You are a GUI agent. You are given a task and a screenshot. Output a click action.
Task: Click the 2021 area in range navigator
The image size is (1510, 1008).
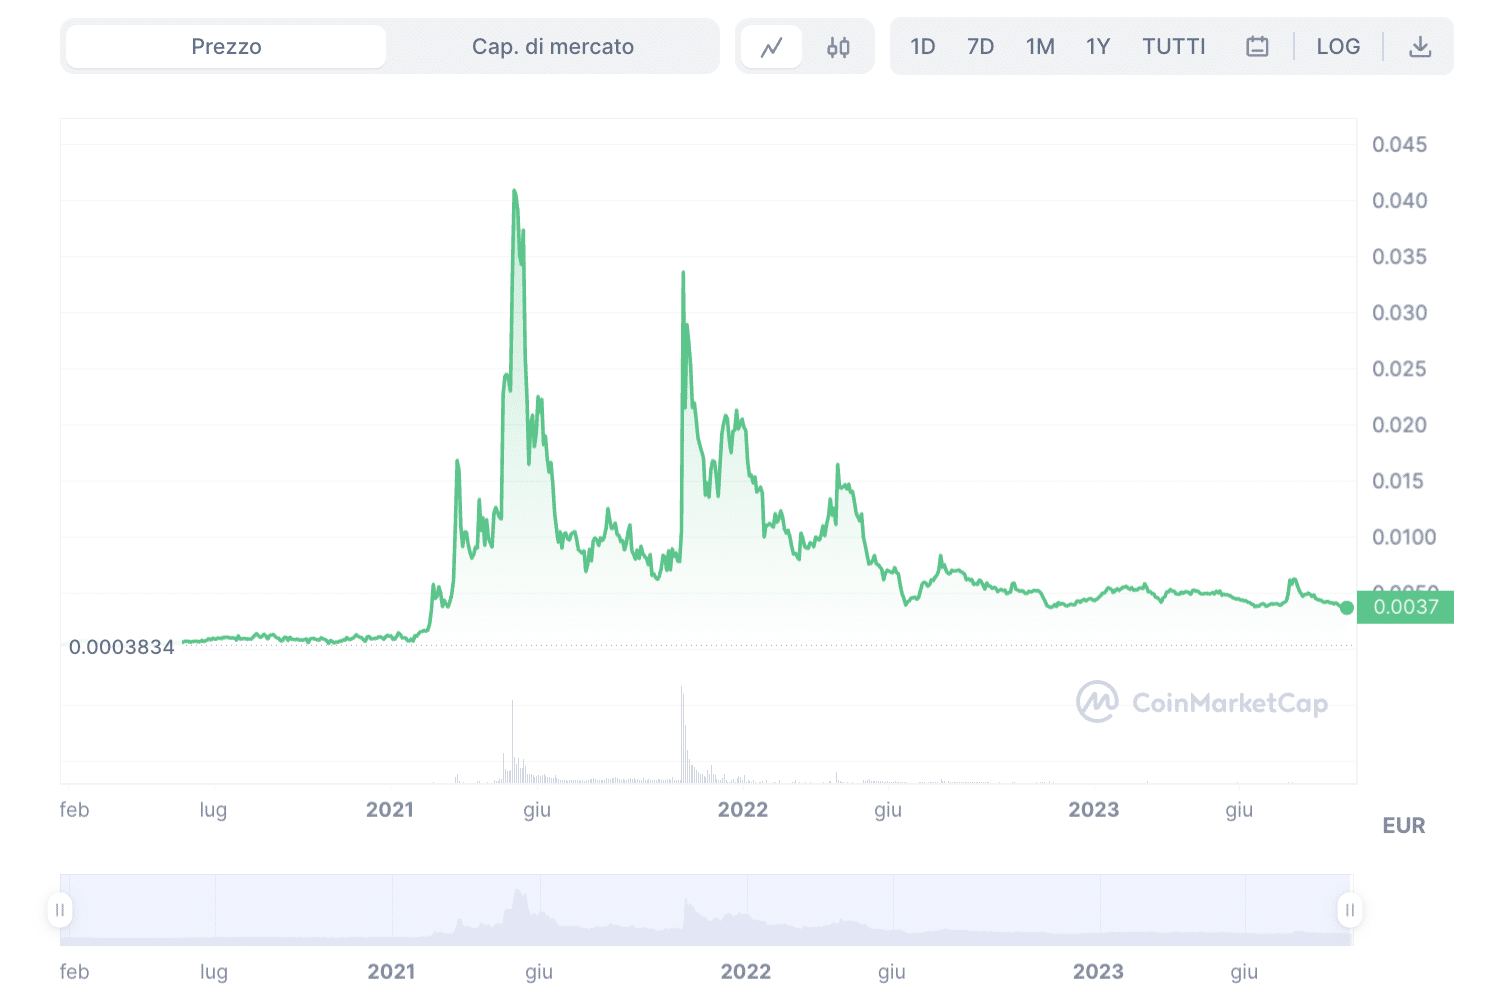(392, 912)
